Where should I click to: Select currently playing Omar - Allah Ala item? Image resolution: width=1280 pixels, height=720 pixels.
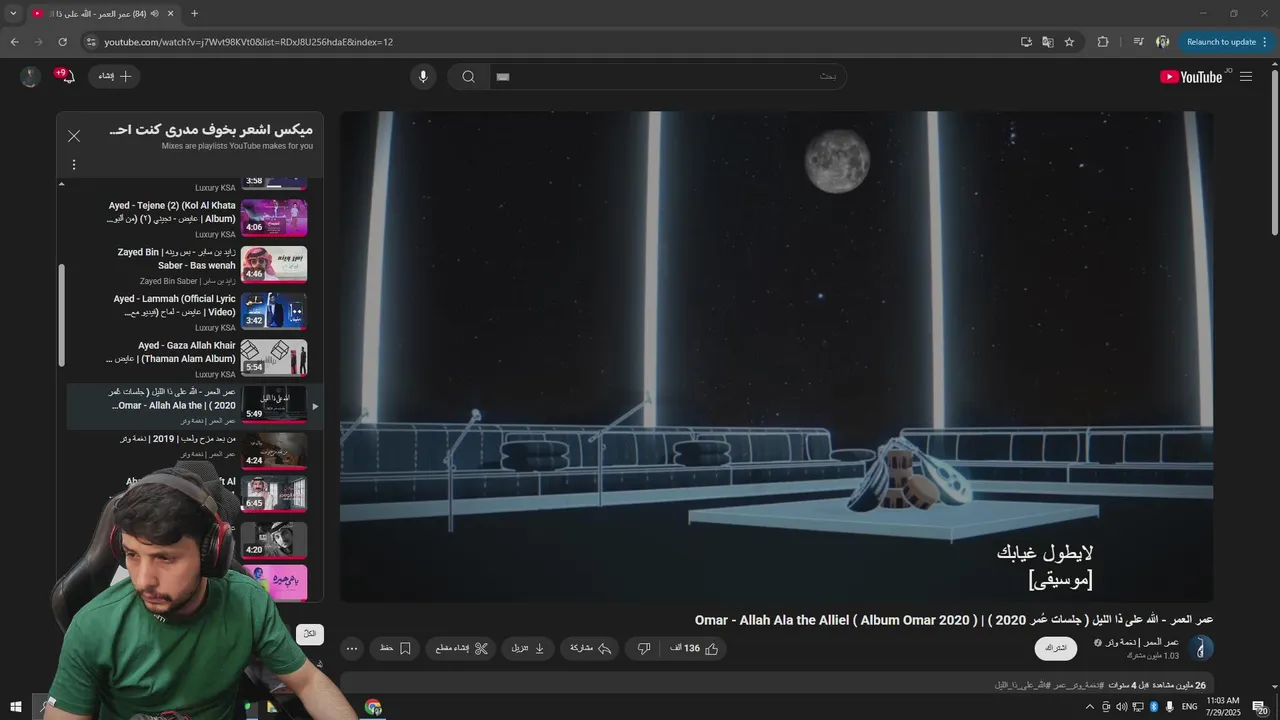pos(195,405)
